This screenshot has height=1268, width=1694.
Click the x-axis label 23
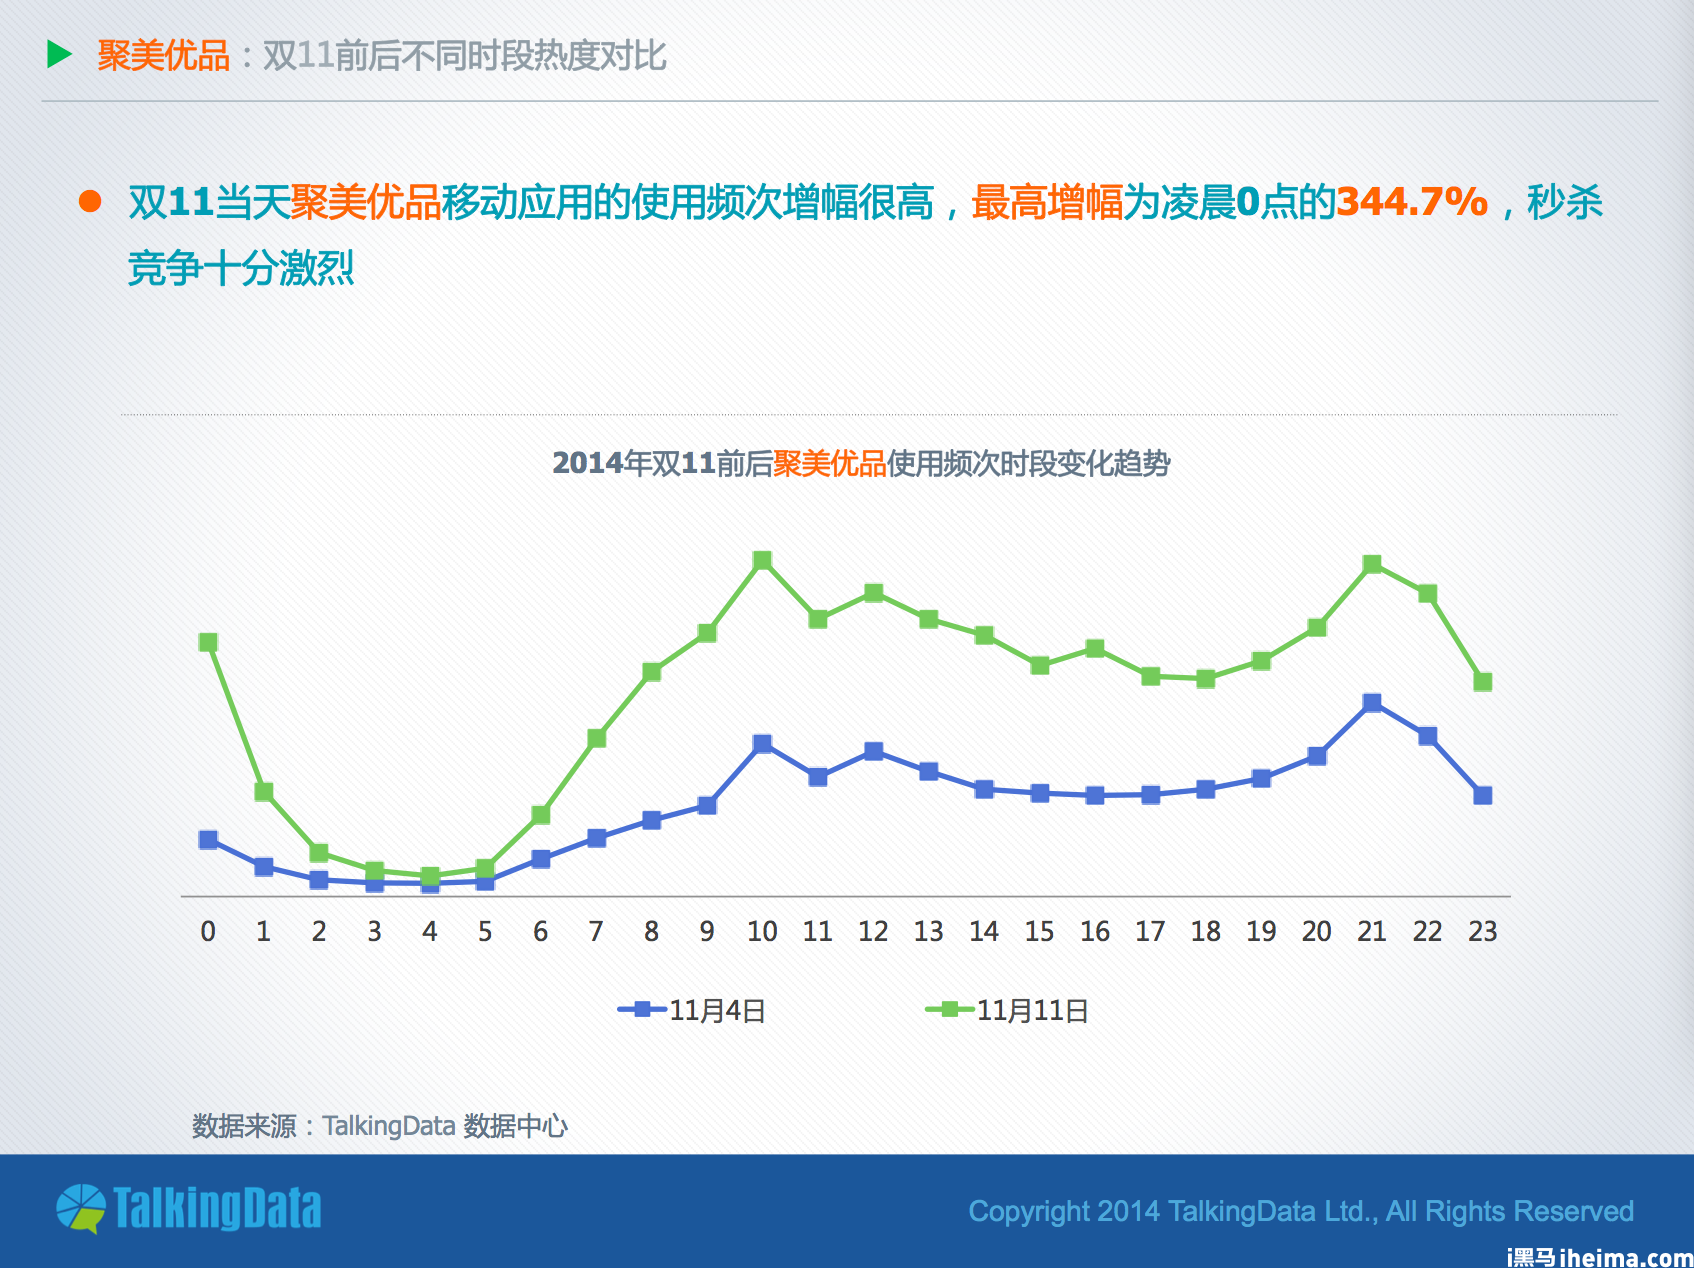click(x=1483, y=932)
